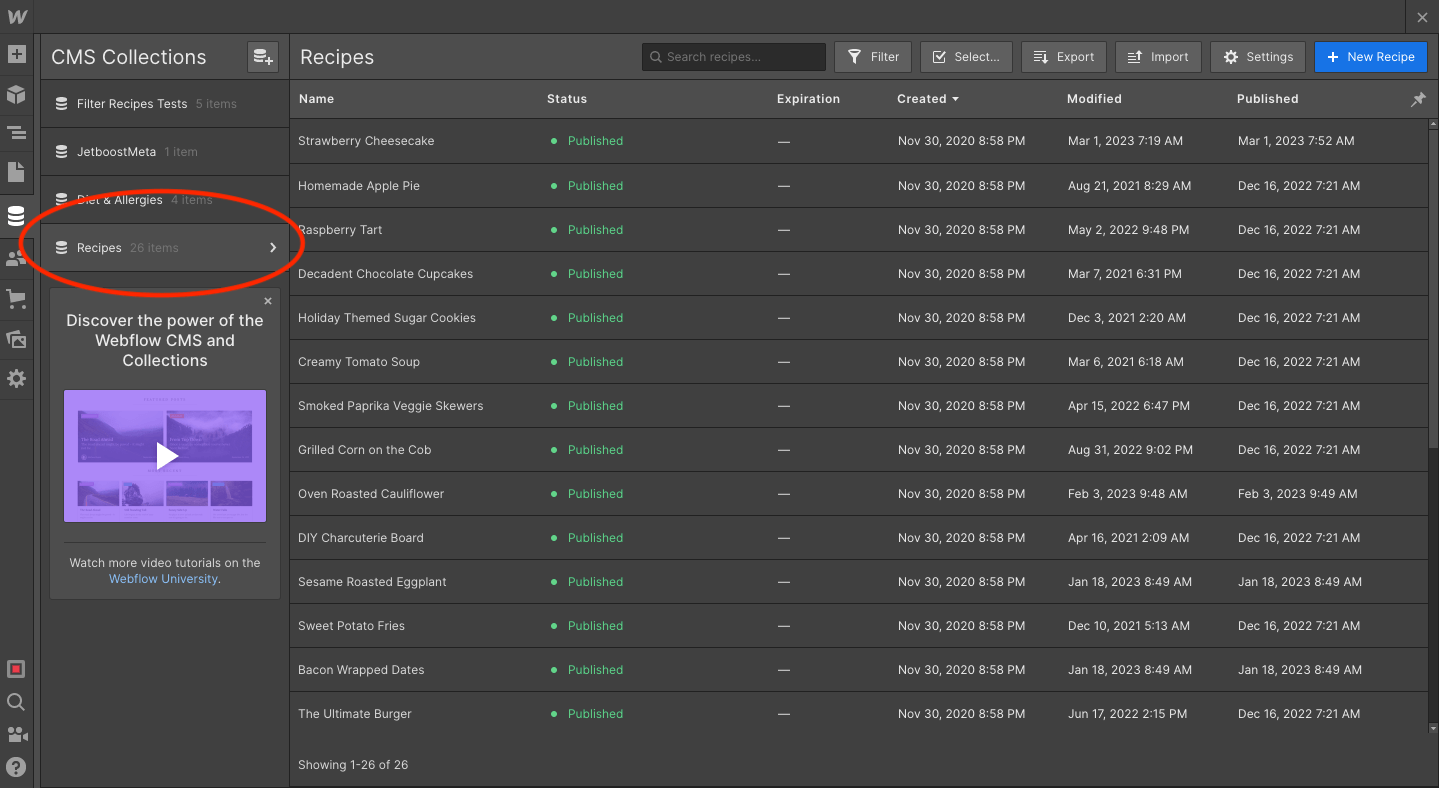Open the CMS Collections panel icon
The image size is (1439, 788).
click(16, 215)
